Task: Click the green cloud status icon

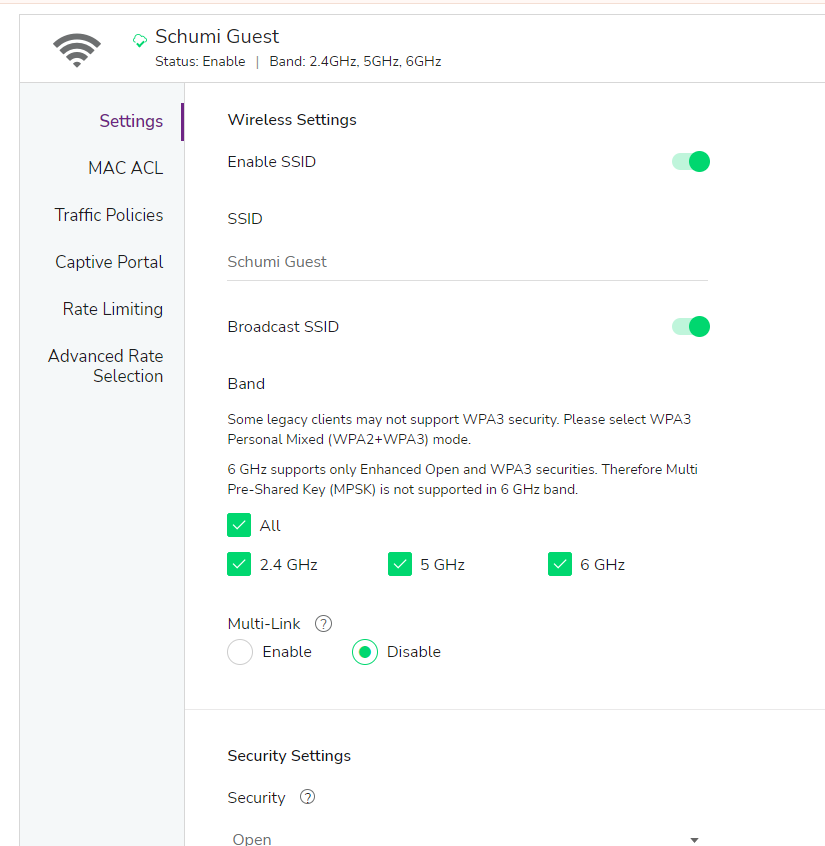Action: pos(140,40)
